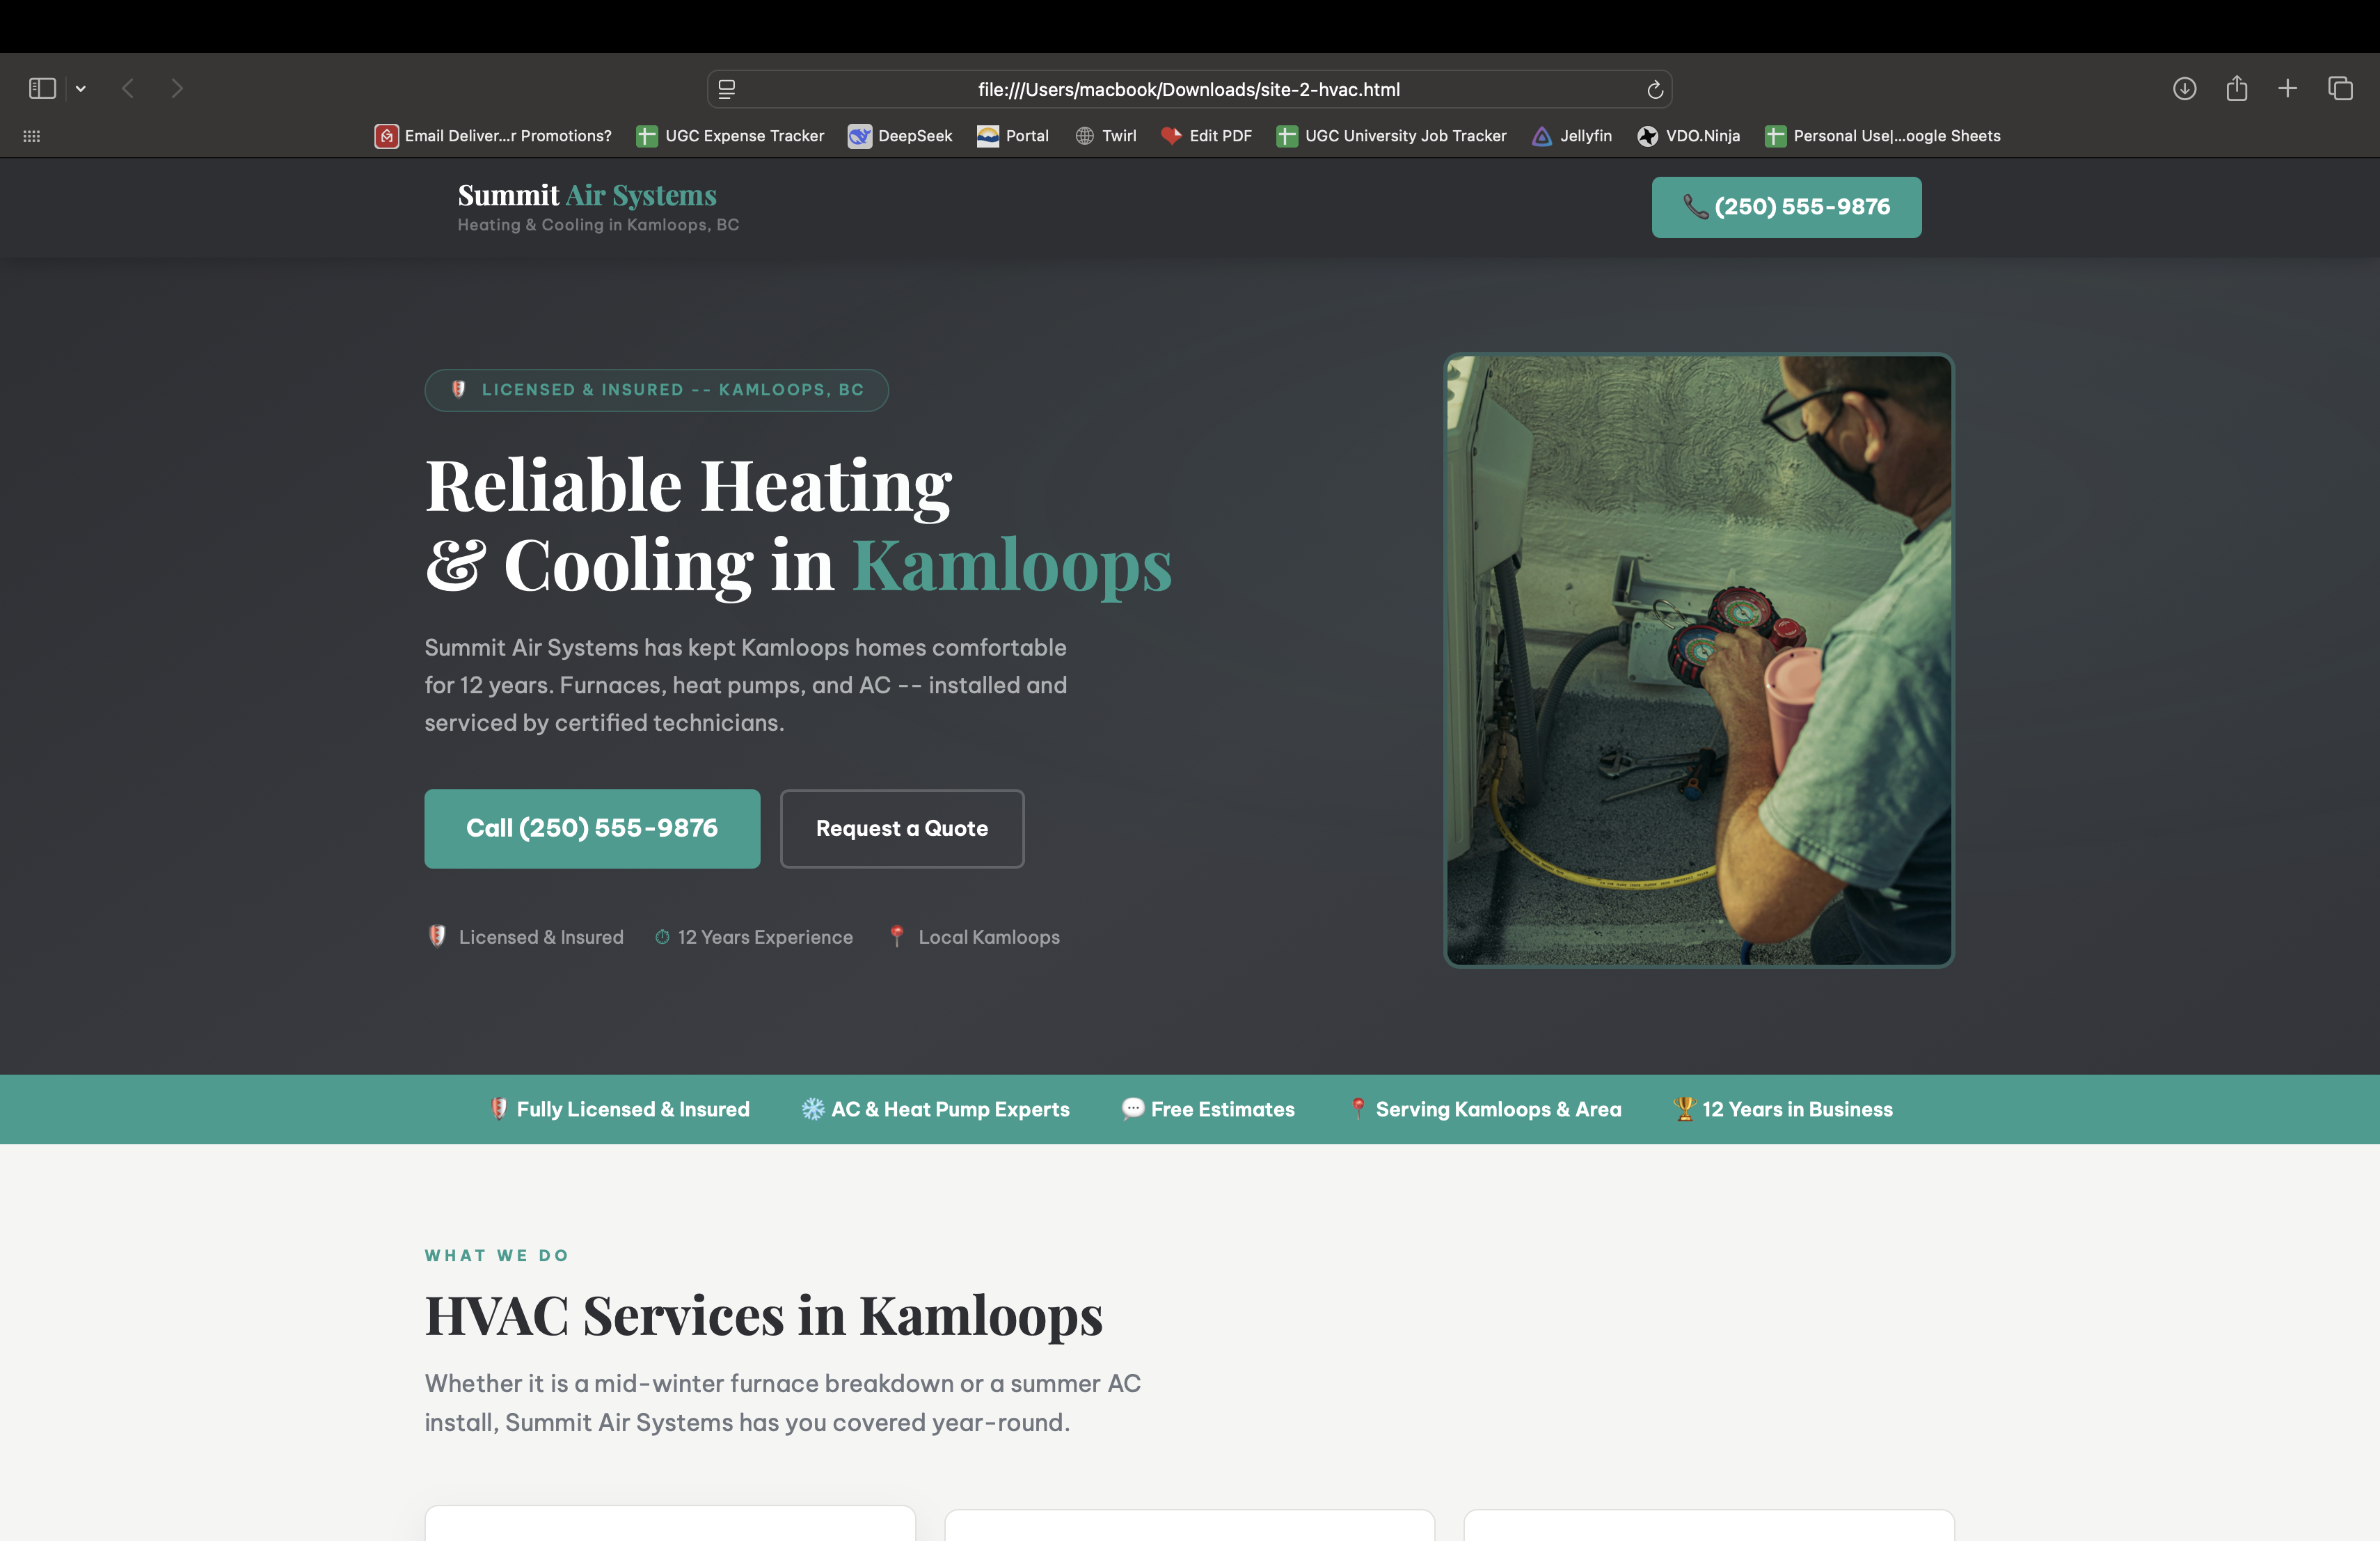Open the DeepSeek bookmark

pos(899,136)
